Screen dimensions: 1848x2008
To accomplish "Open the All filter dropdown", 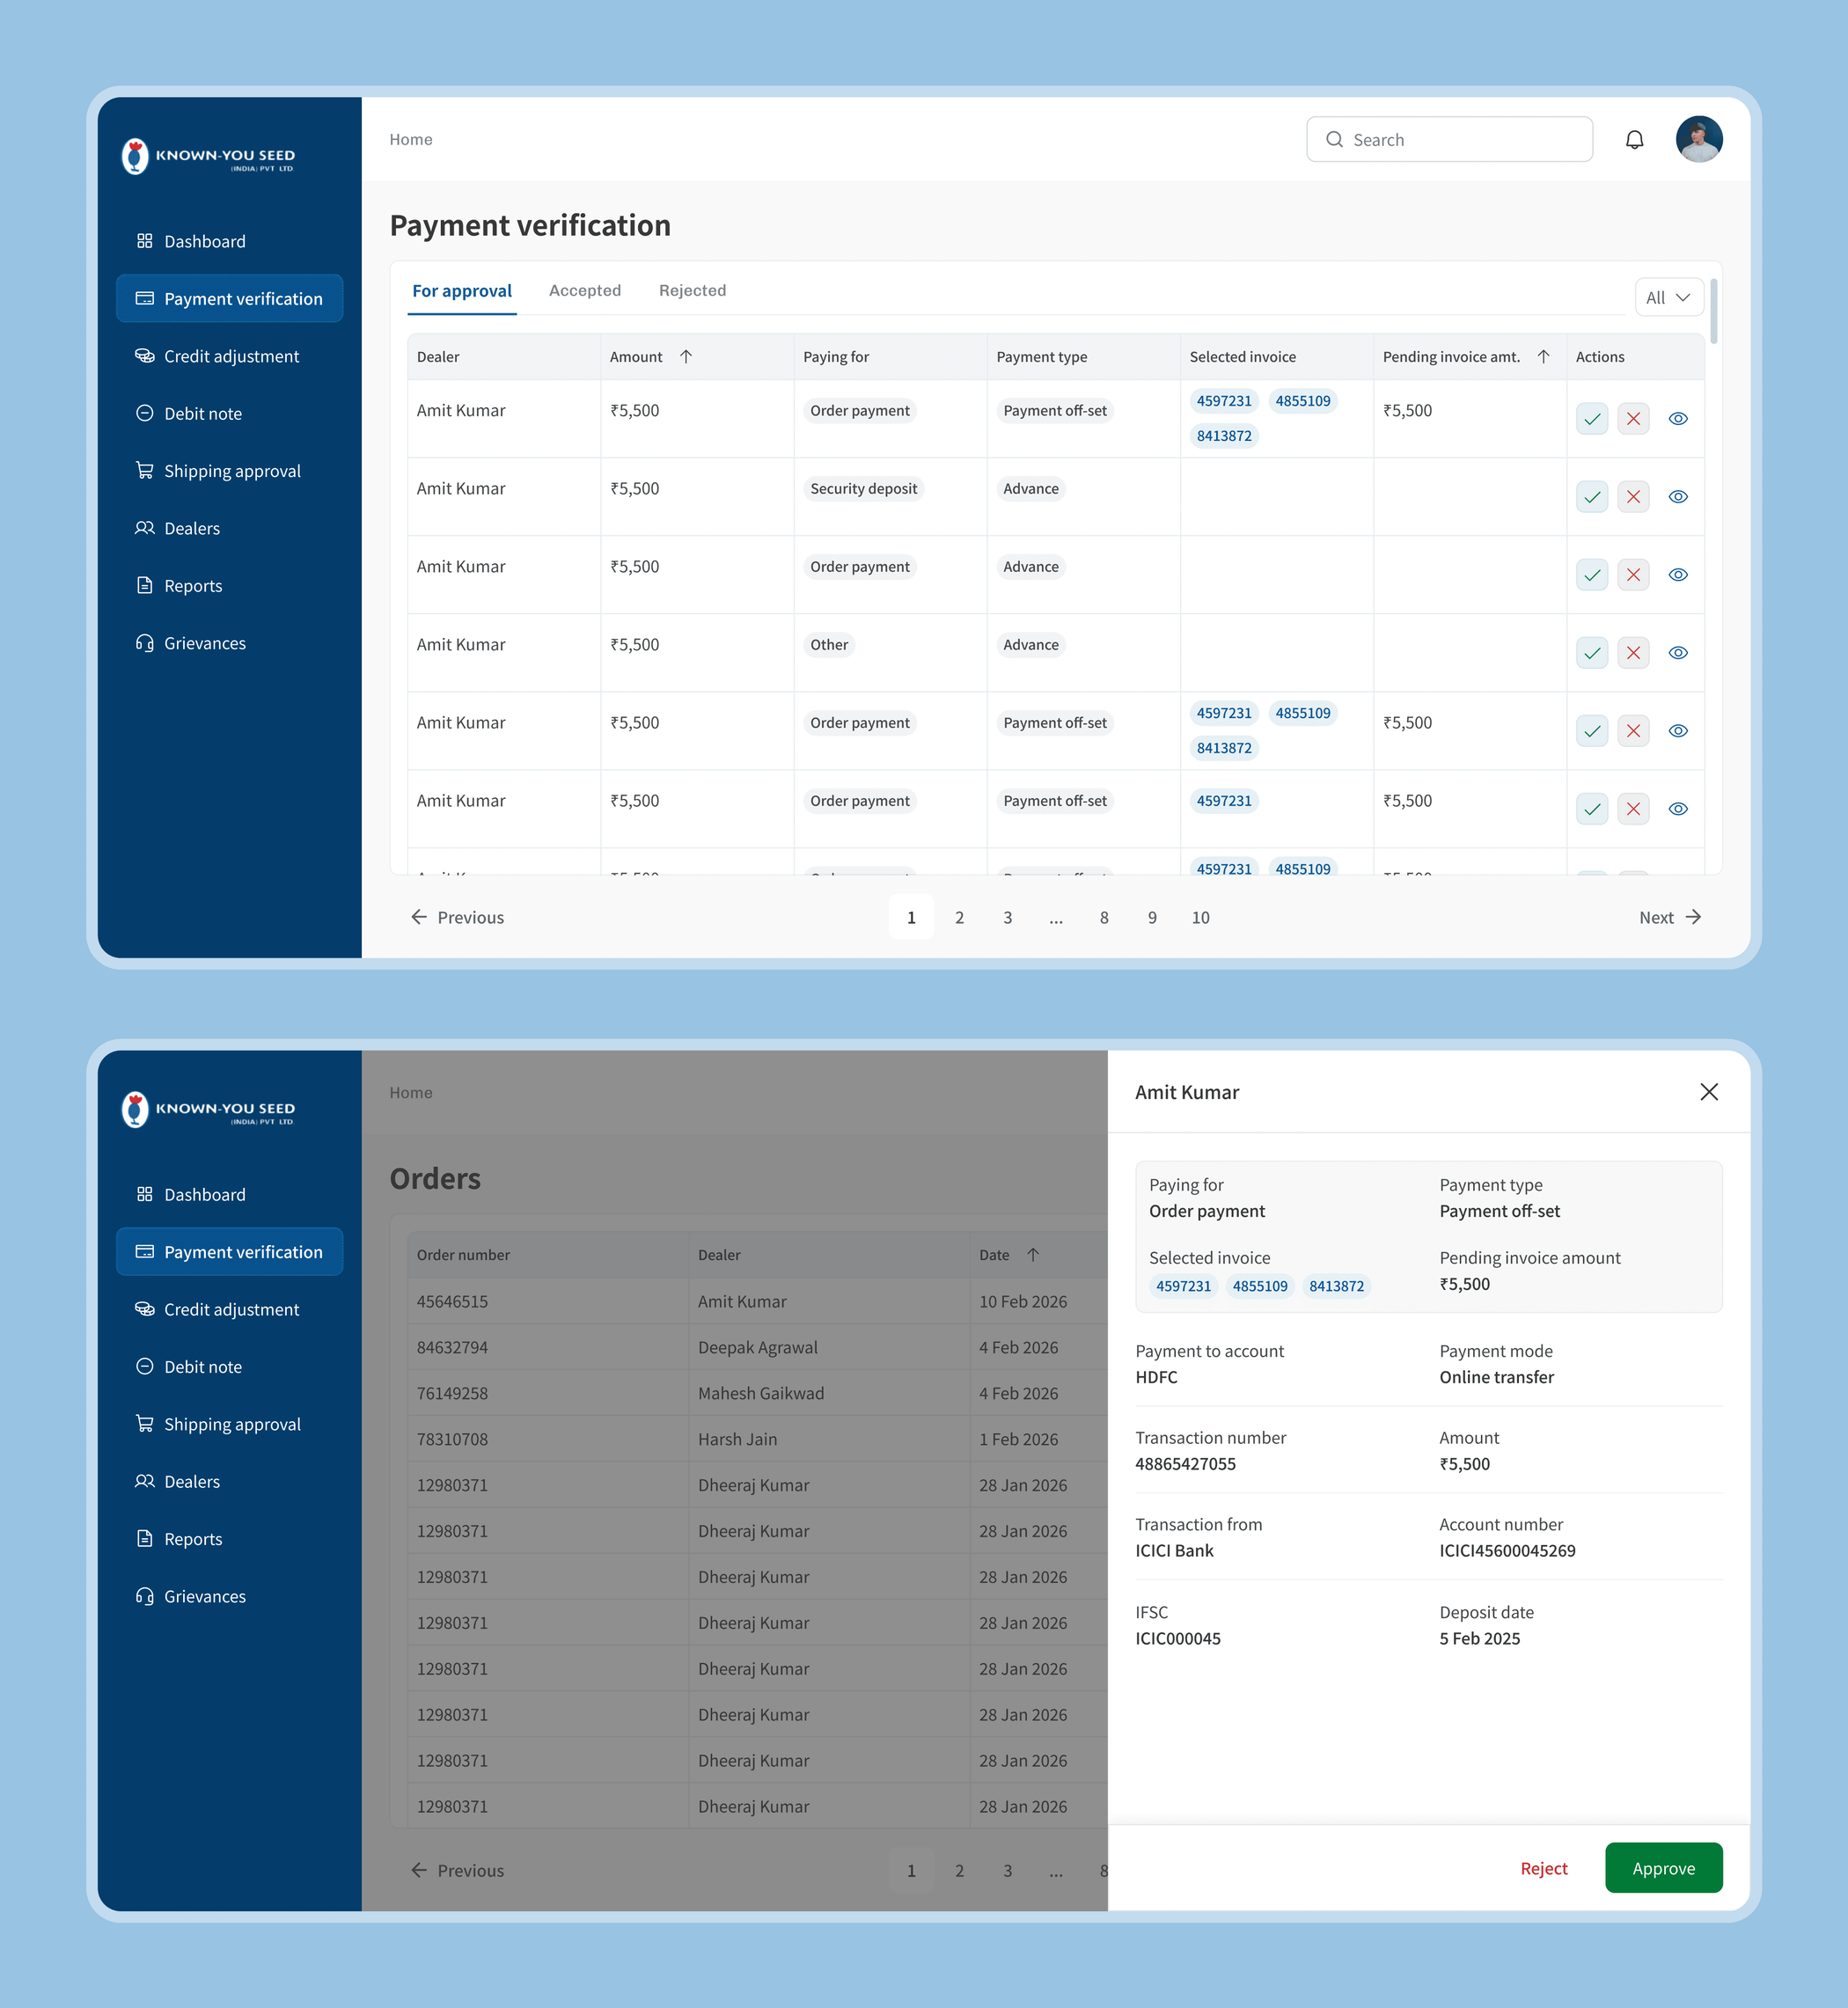I will (1668, 298).
